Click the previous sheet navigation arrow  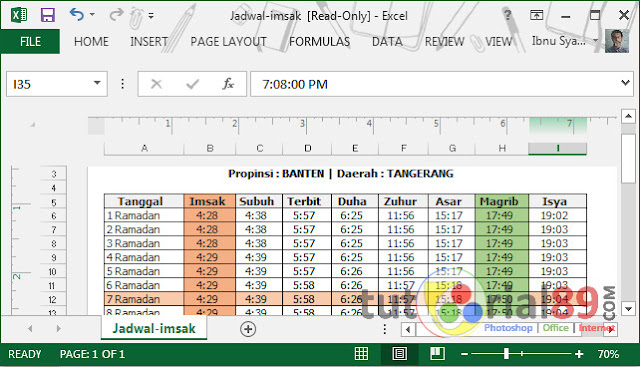30,329
